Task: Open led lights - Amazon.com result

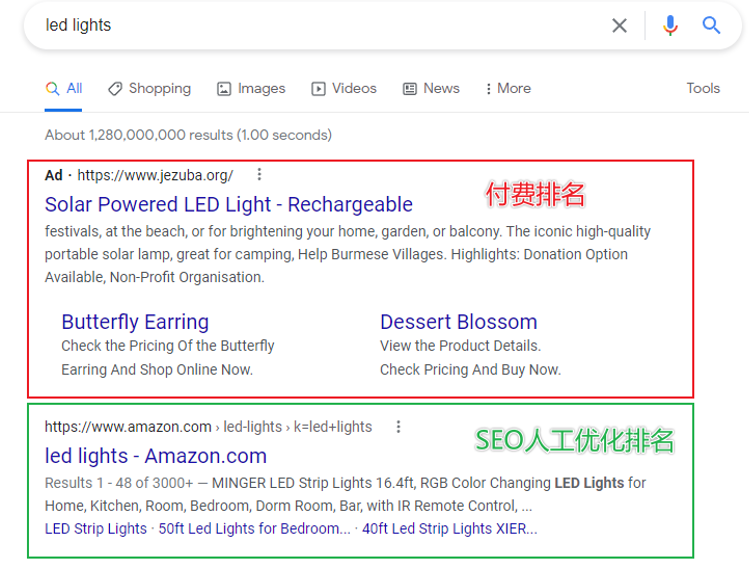Action: tap(155, 456)
